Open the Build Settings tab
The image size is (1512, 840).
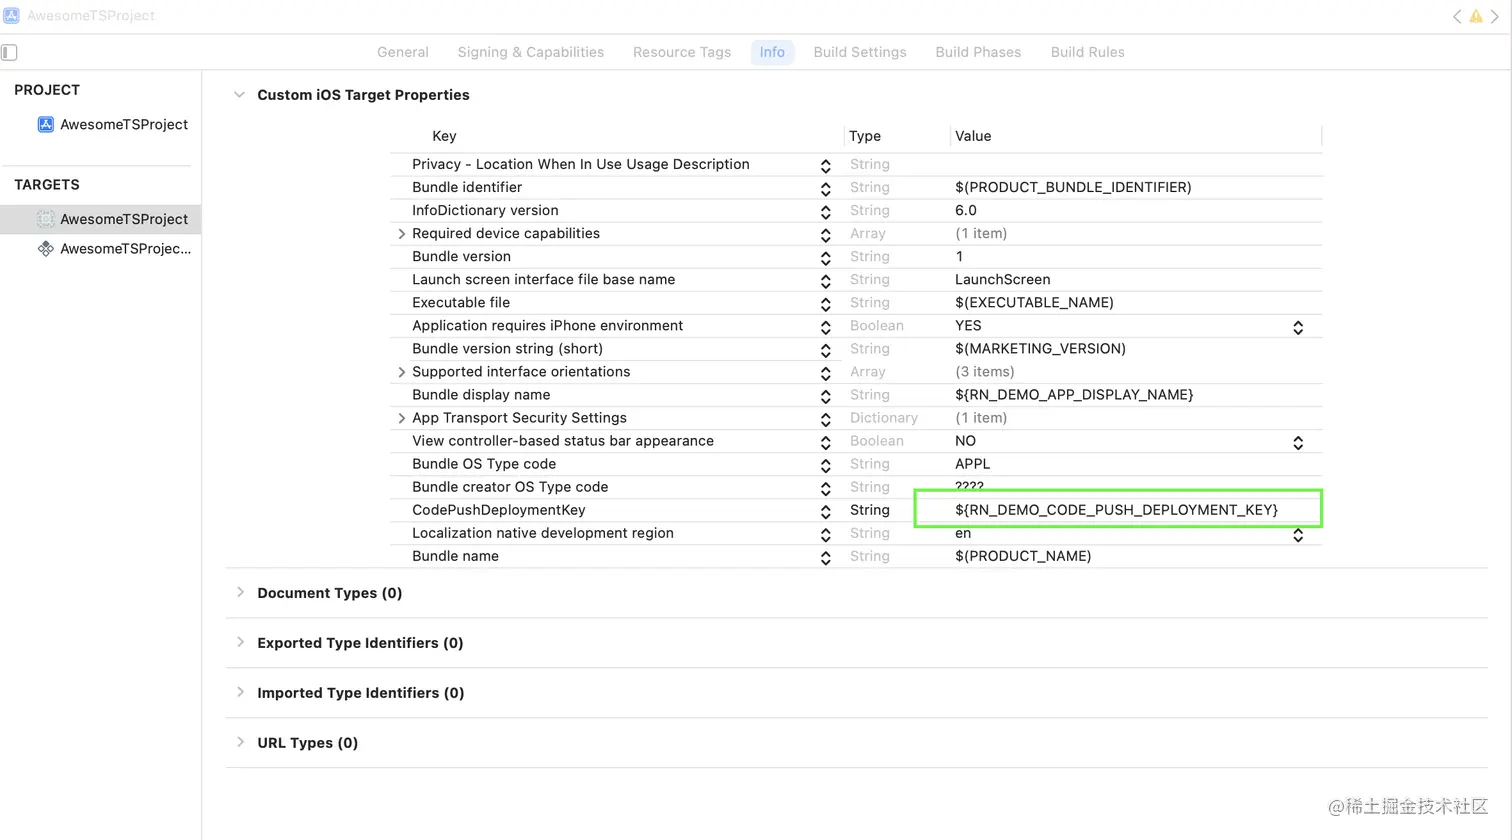[860, 52]
